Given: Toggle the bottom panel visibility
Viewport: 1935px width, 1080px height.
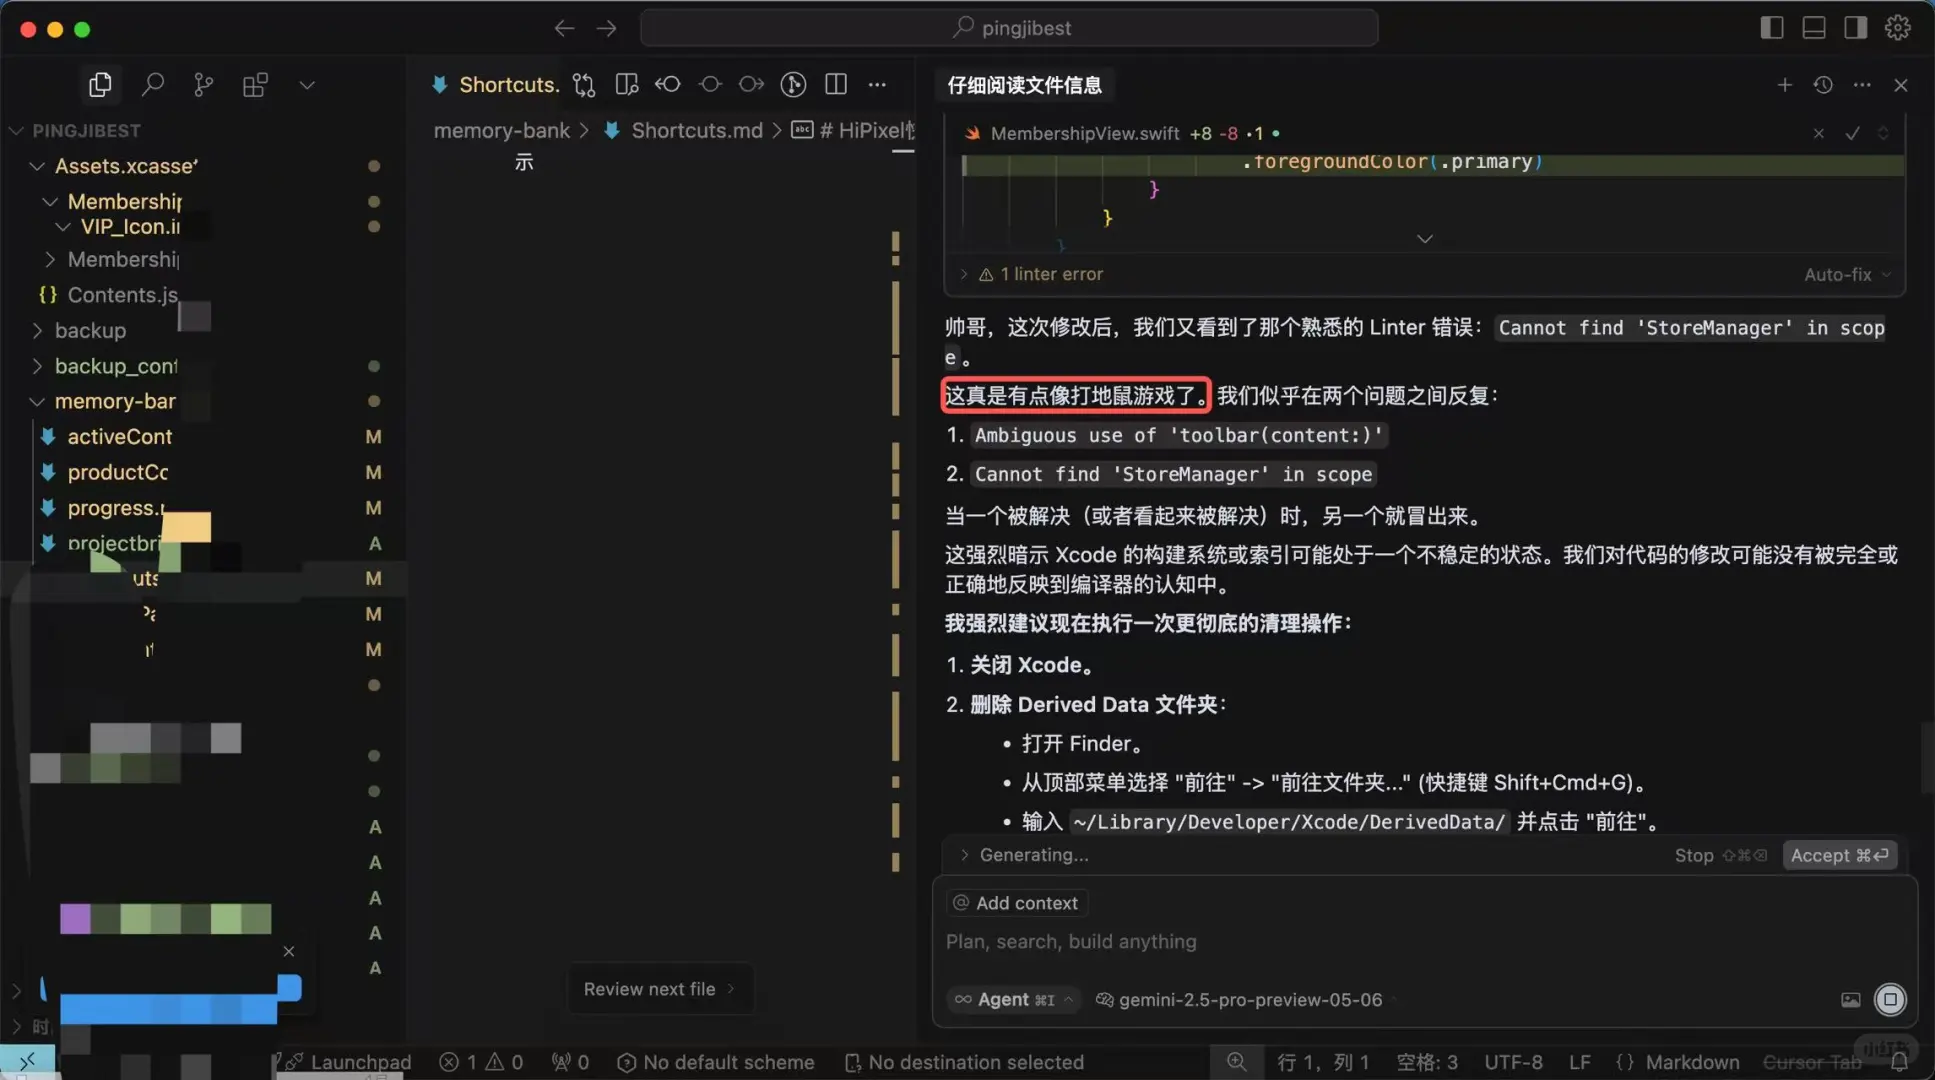Looking at the screenshot, I should (x=1813, y=27).
